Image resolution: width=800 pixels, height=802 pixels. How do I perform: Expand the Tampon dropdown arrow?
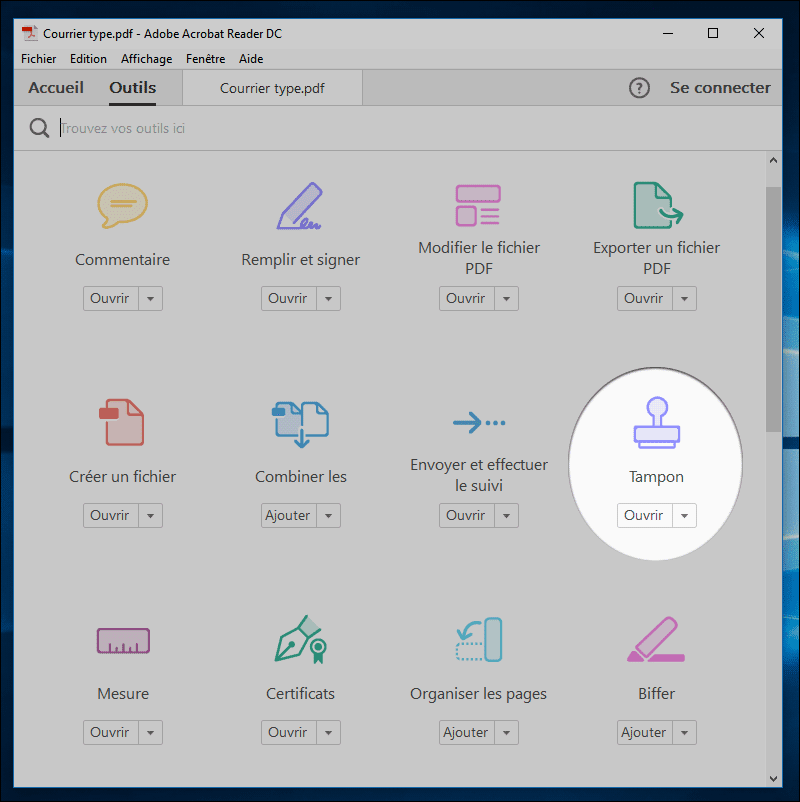684,515
